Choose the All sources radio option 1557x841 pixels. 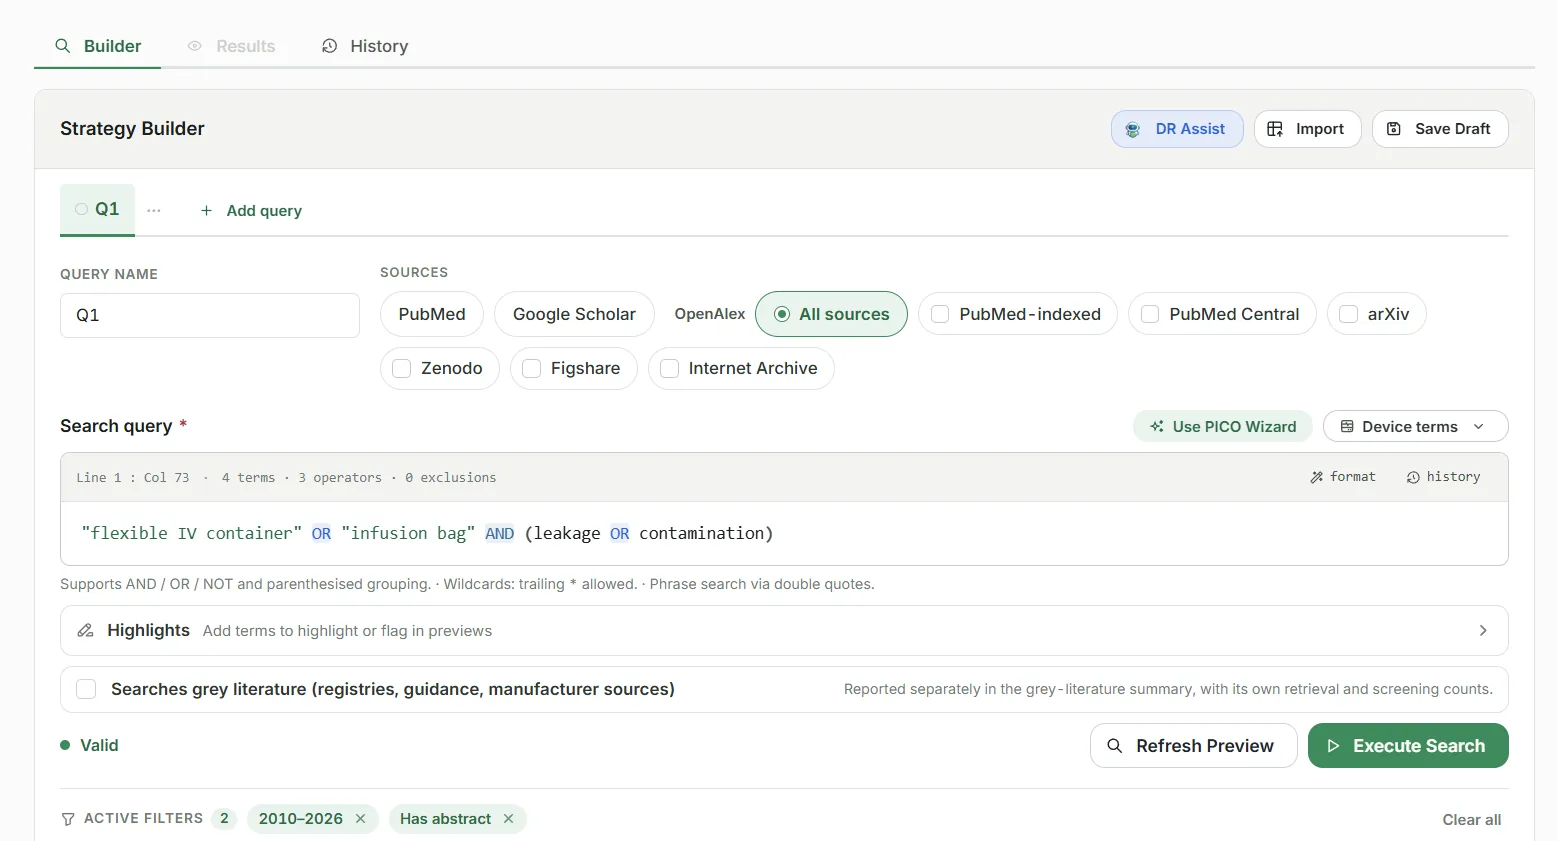831,314
